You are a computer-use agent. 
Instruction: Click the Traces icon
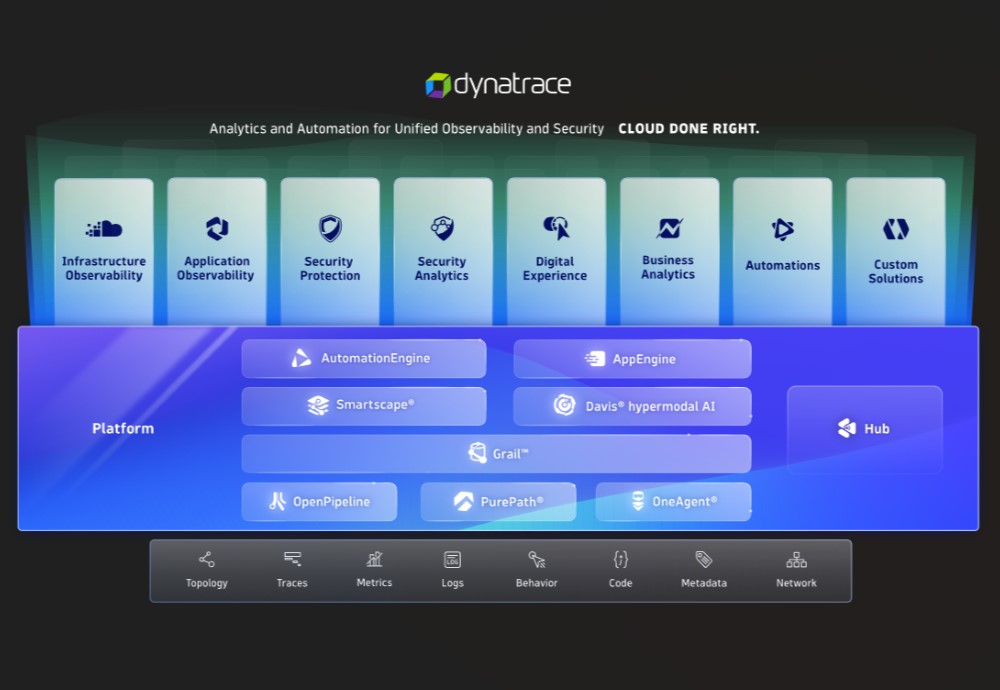coord(293,559)
